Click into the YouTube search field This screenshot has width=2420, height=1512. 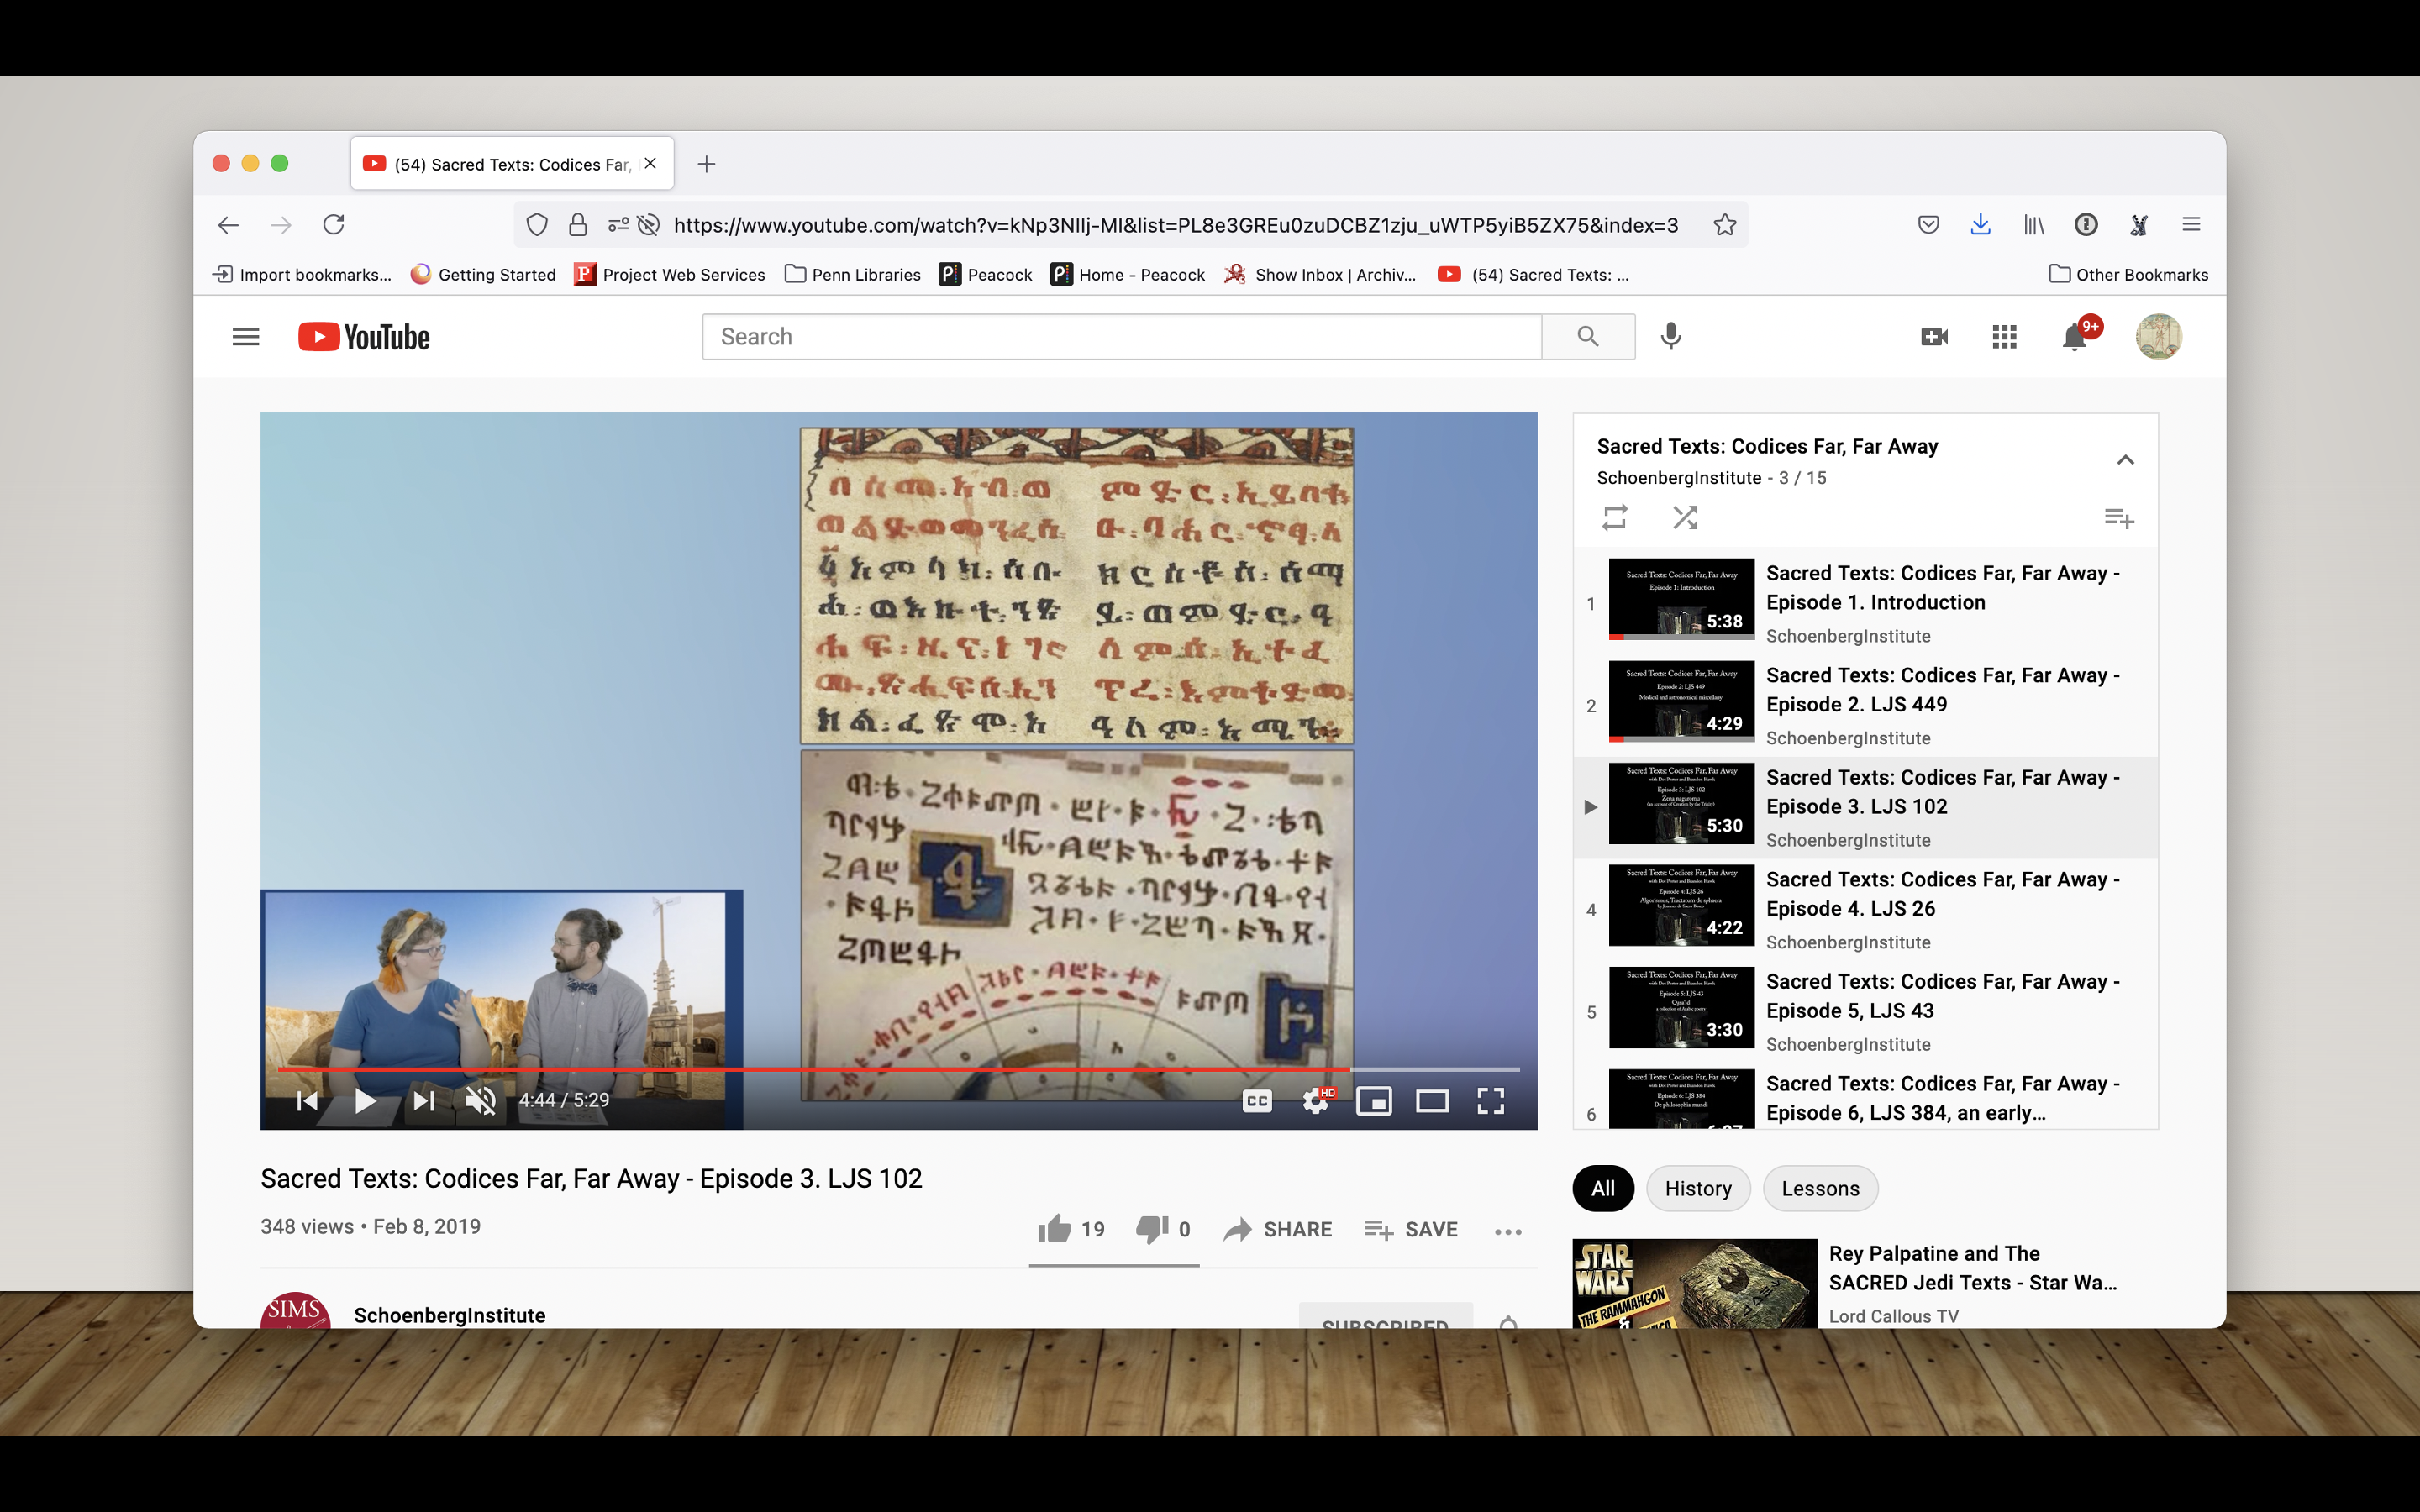pyautogui.click(x=1122, y=337)
